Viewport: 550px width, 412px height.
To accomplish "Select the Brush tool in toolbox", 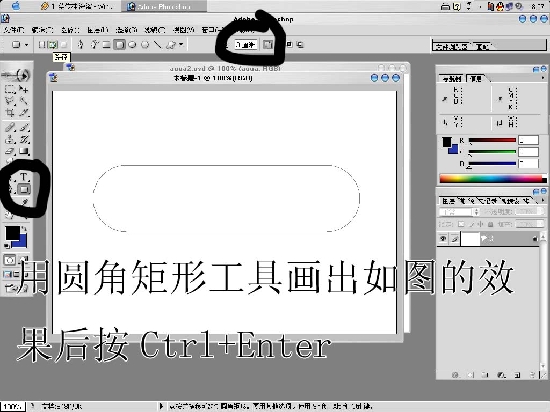I will coord(24,127).
